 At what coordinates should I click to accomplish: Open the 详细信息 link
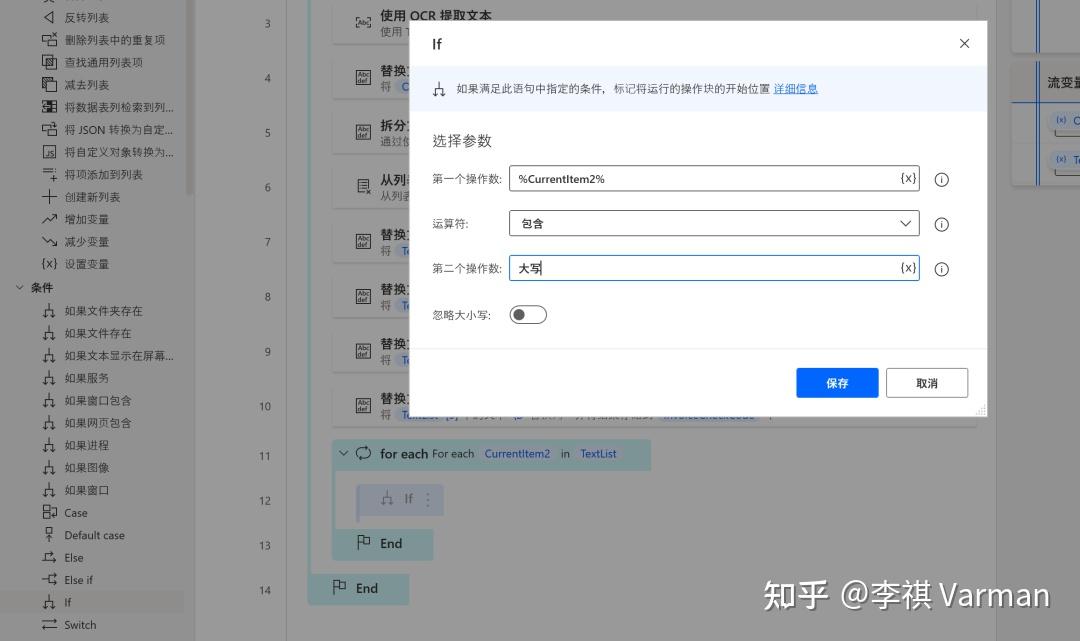click(795, 89)
